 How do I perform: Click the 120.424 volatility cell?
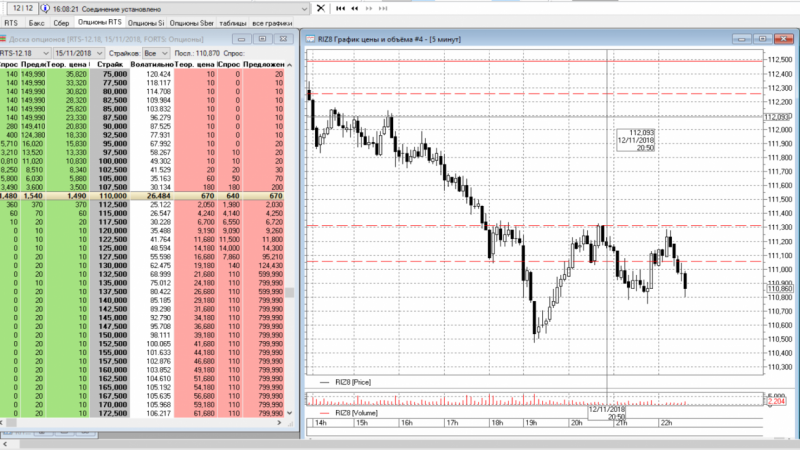[152, 74]
